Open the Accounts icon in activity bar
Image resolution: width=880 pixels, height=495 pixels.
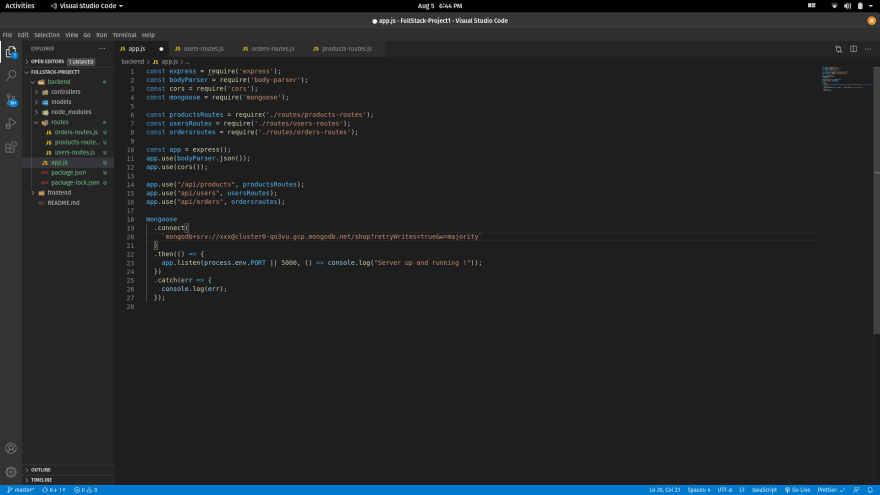pos(11,448)
